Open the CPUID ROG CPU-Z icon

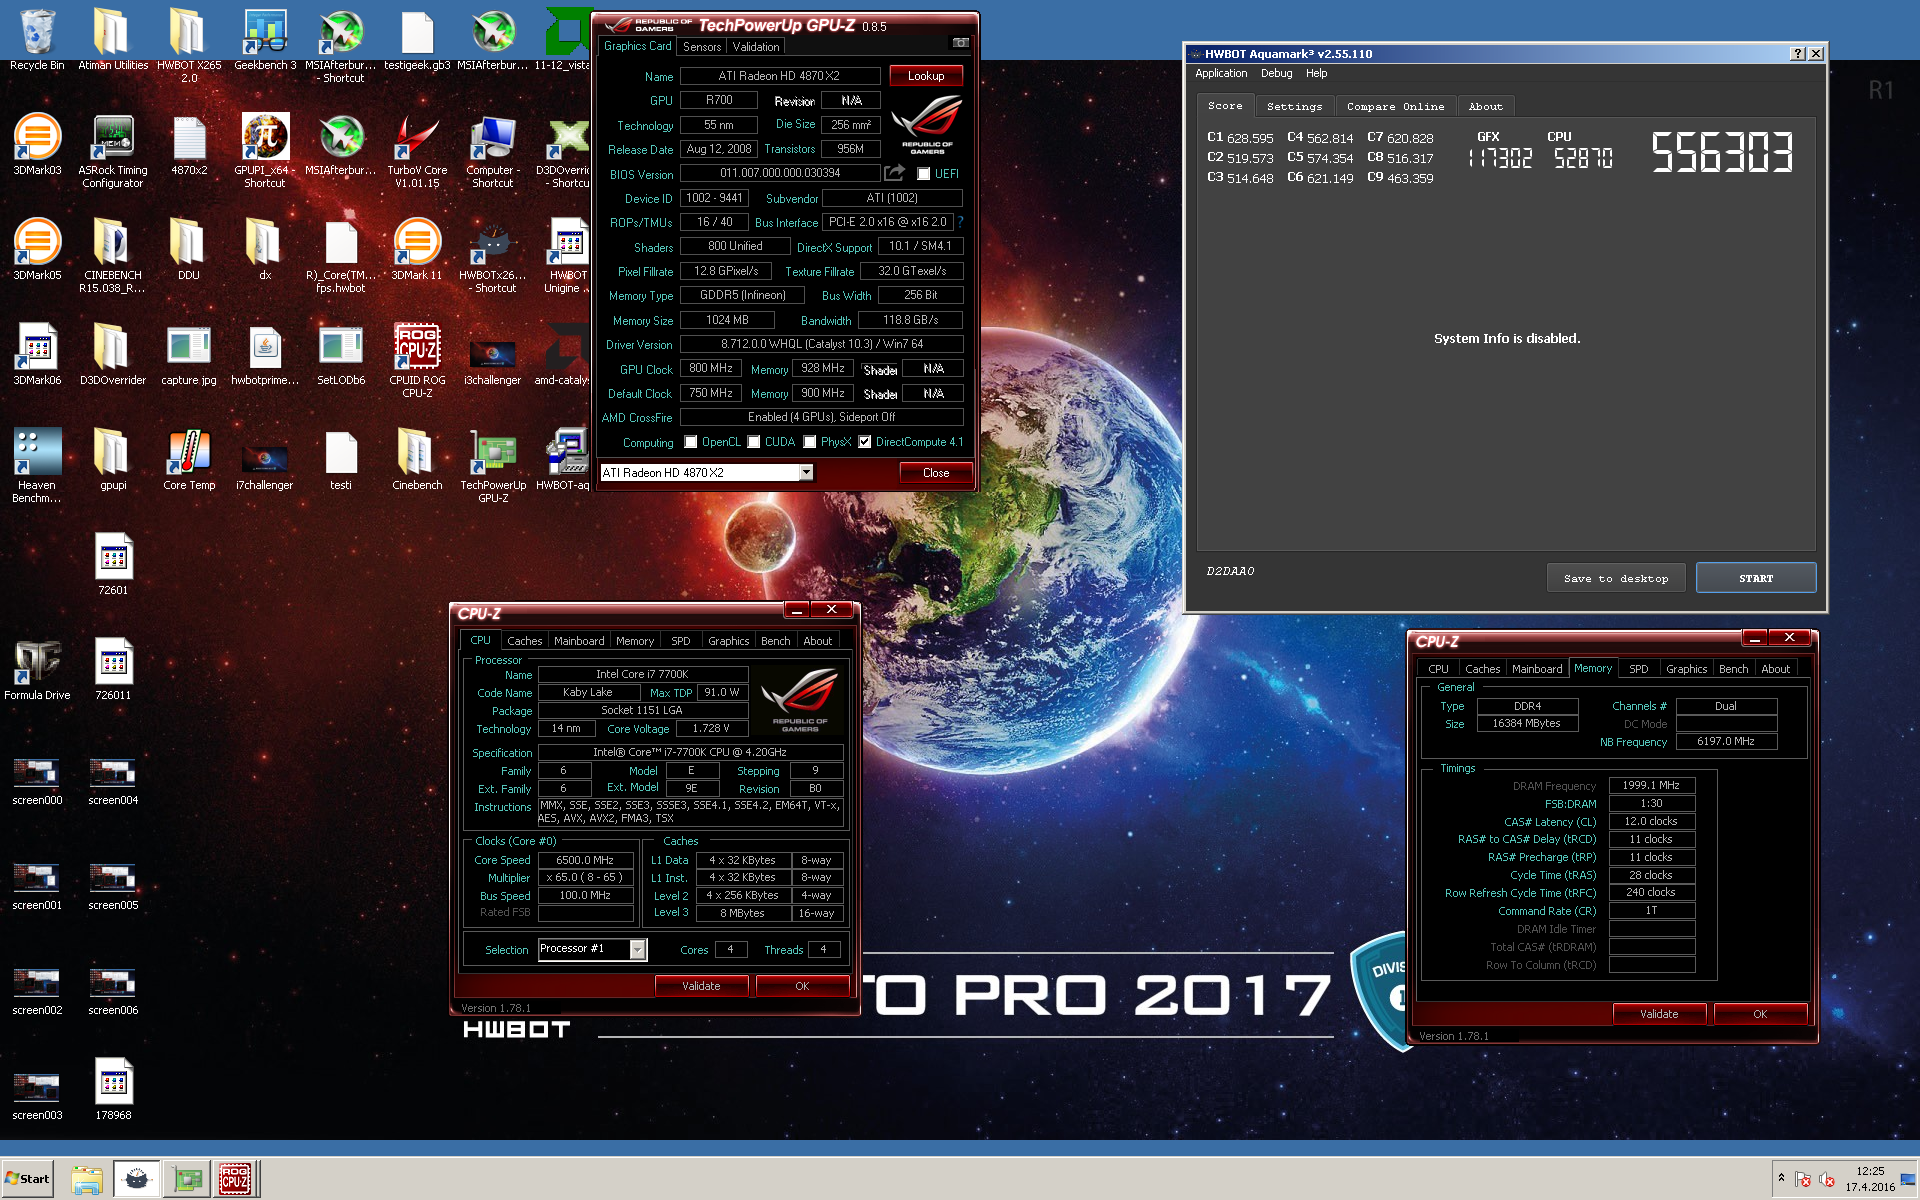tap(417, 360)
